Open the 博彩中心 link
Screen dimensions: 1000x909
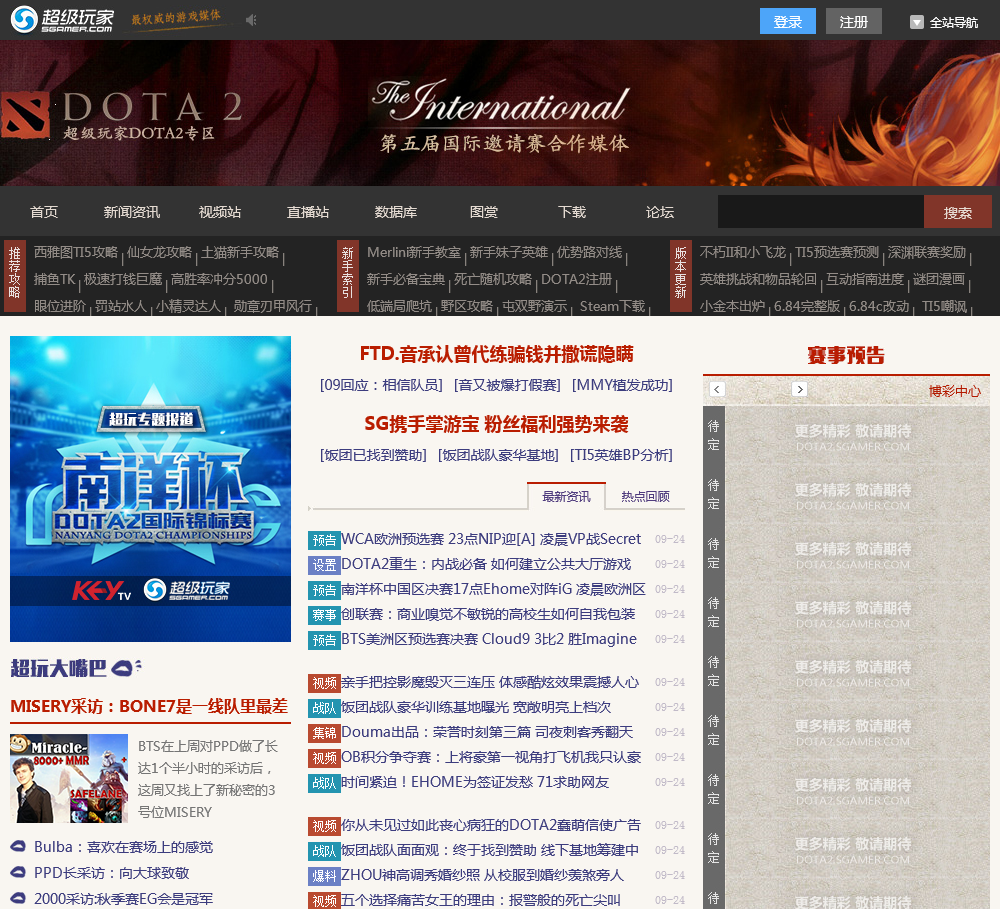pos(954,390)
